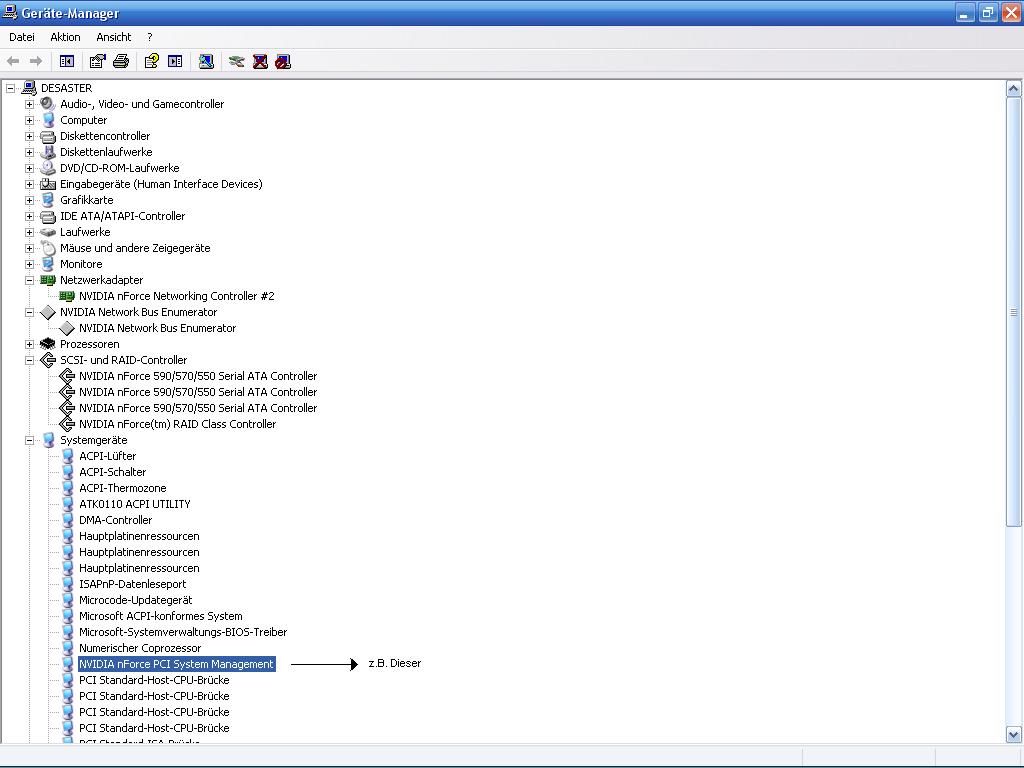Click the Print toolbar icon
This screenshot has height=768, width=1024.
(121, 61)
